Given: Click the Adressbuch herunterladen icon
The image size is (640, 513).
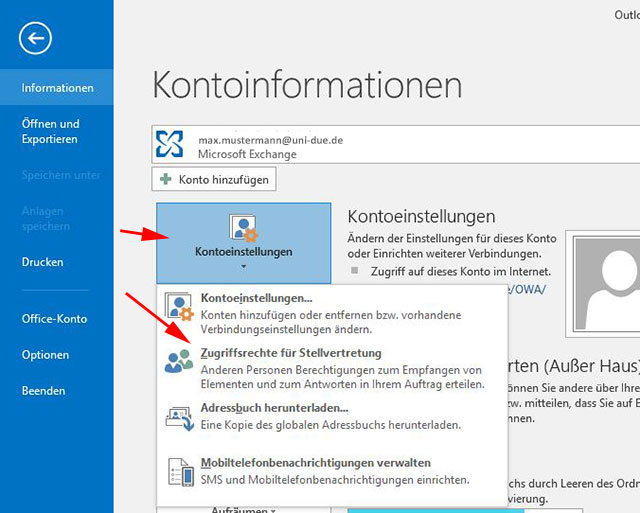Looking at the screenshot, I should (x=179, y=416).
